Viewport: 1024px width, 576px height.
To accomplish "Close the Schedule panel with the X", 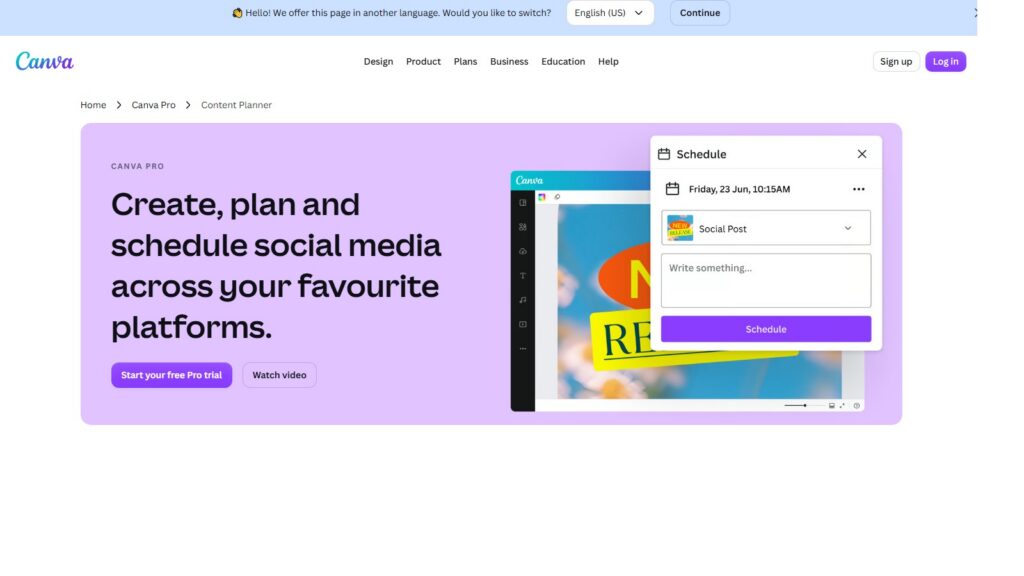I will pyautogui.click(x=861, y=154).
